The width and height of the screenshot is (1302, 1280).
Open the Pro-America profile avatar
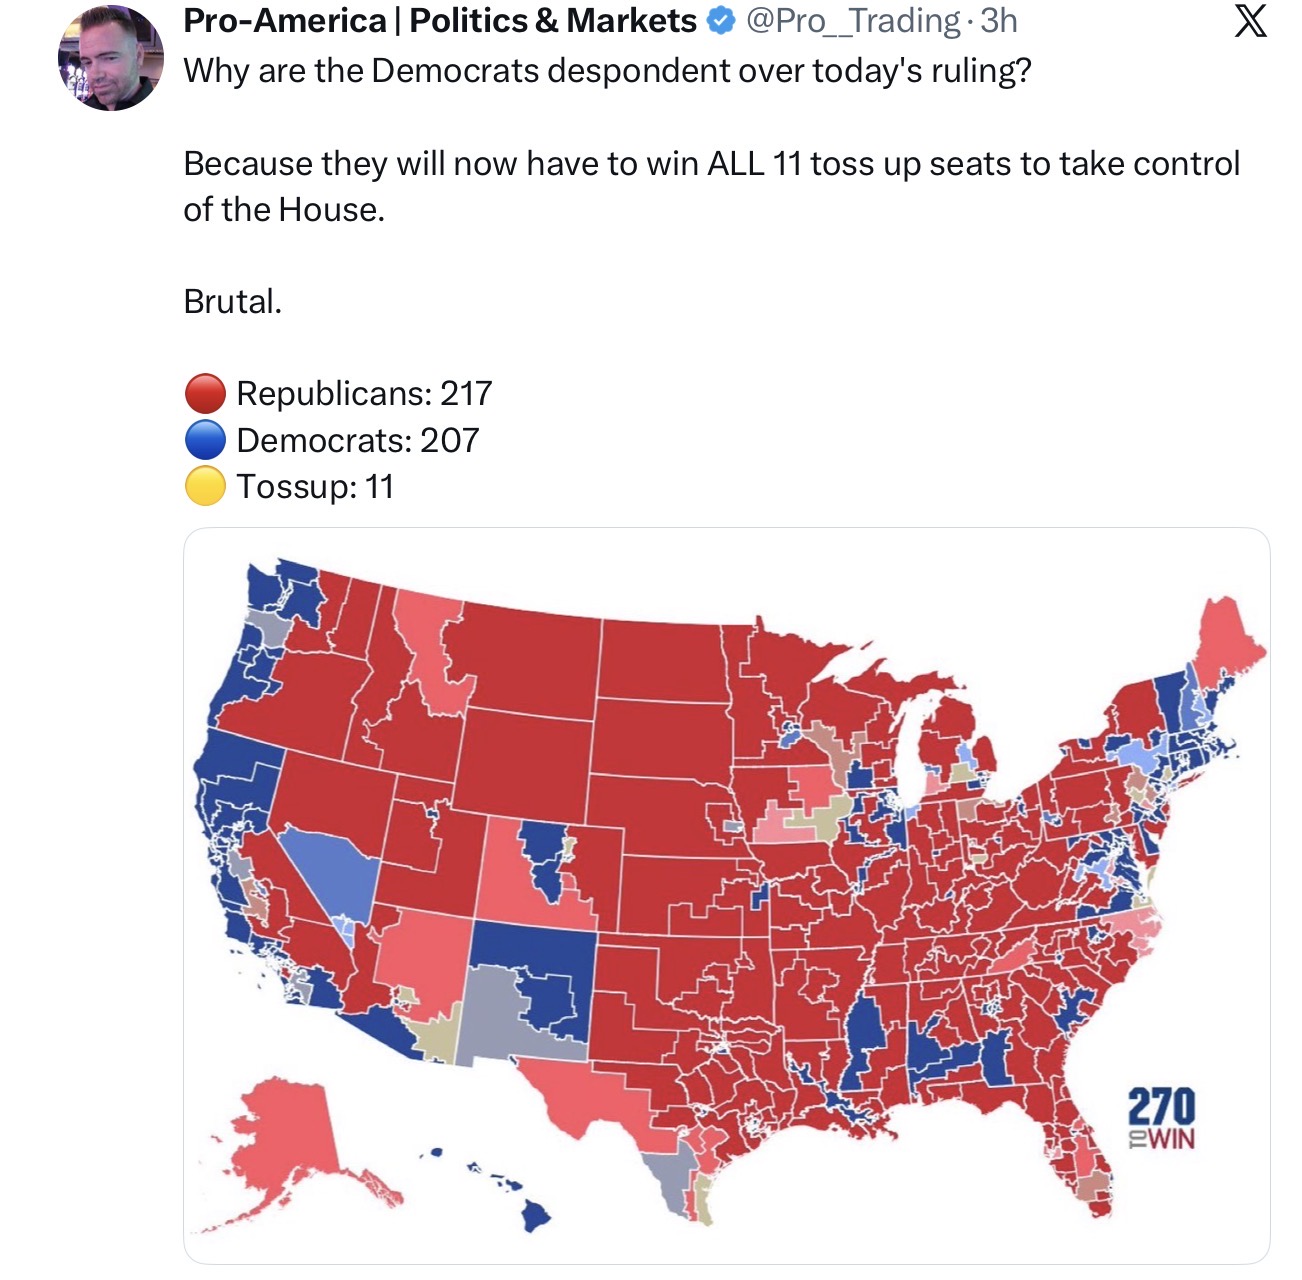[x=111, y=58]
